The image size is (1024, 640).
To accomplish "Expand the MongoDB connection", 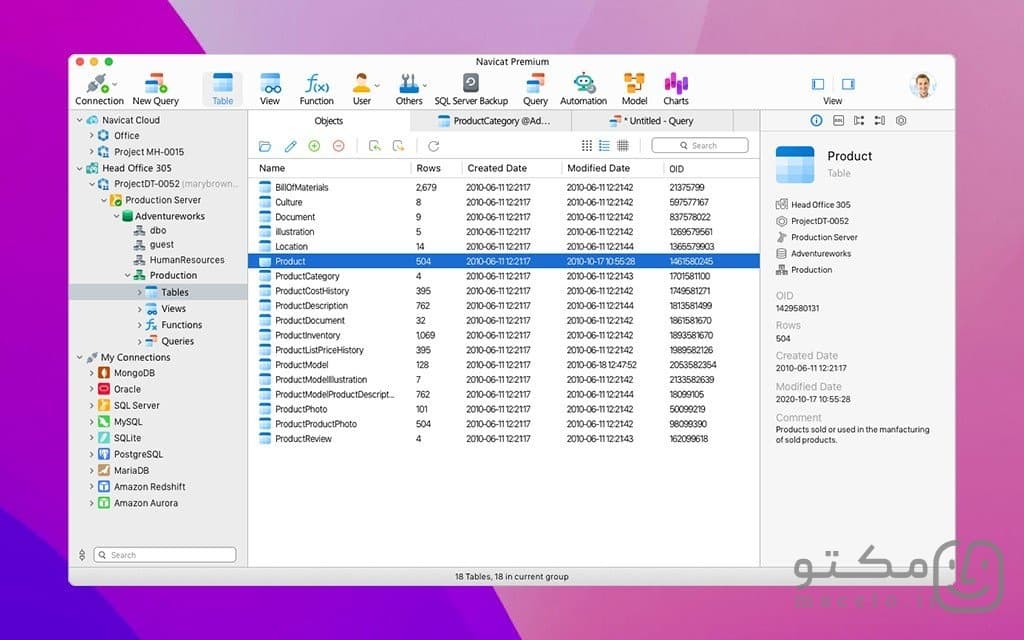I will (91, 373).
